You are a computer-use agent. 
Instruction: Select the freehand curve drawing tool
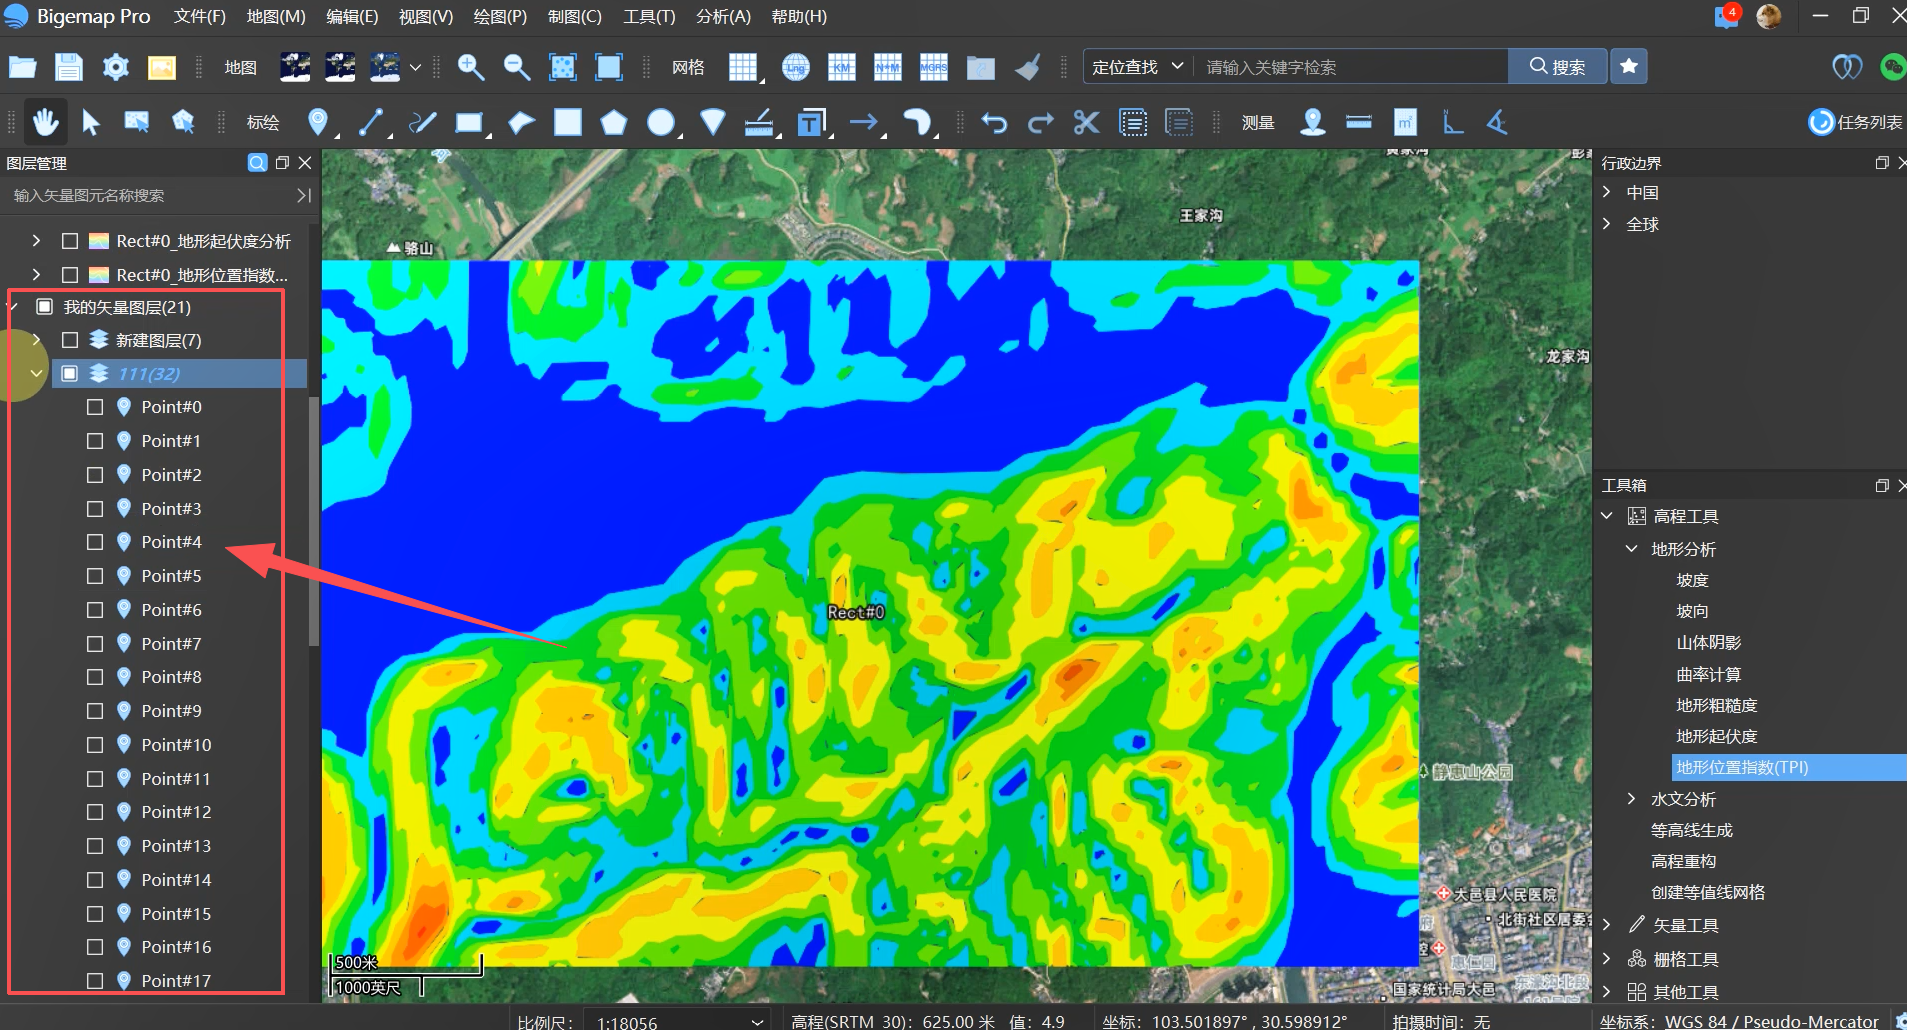click(423, 122)
